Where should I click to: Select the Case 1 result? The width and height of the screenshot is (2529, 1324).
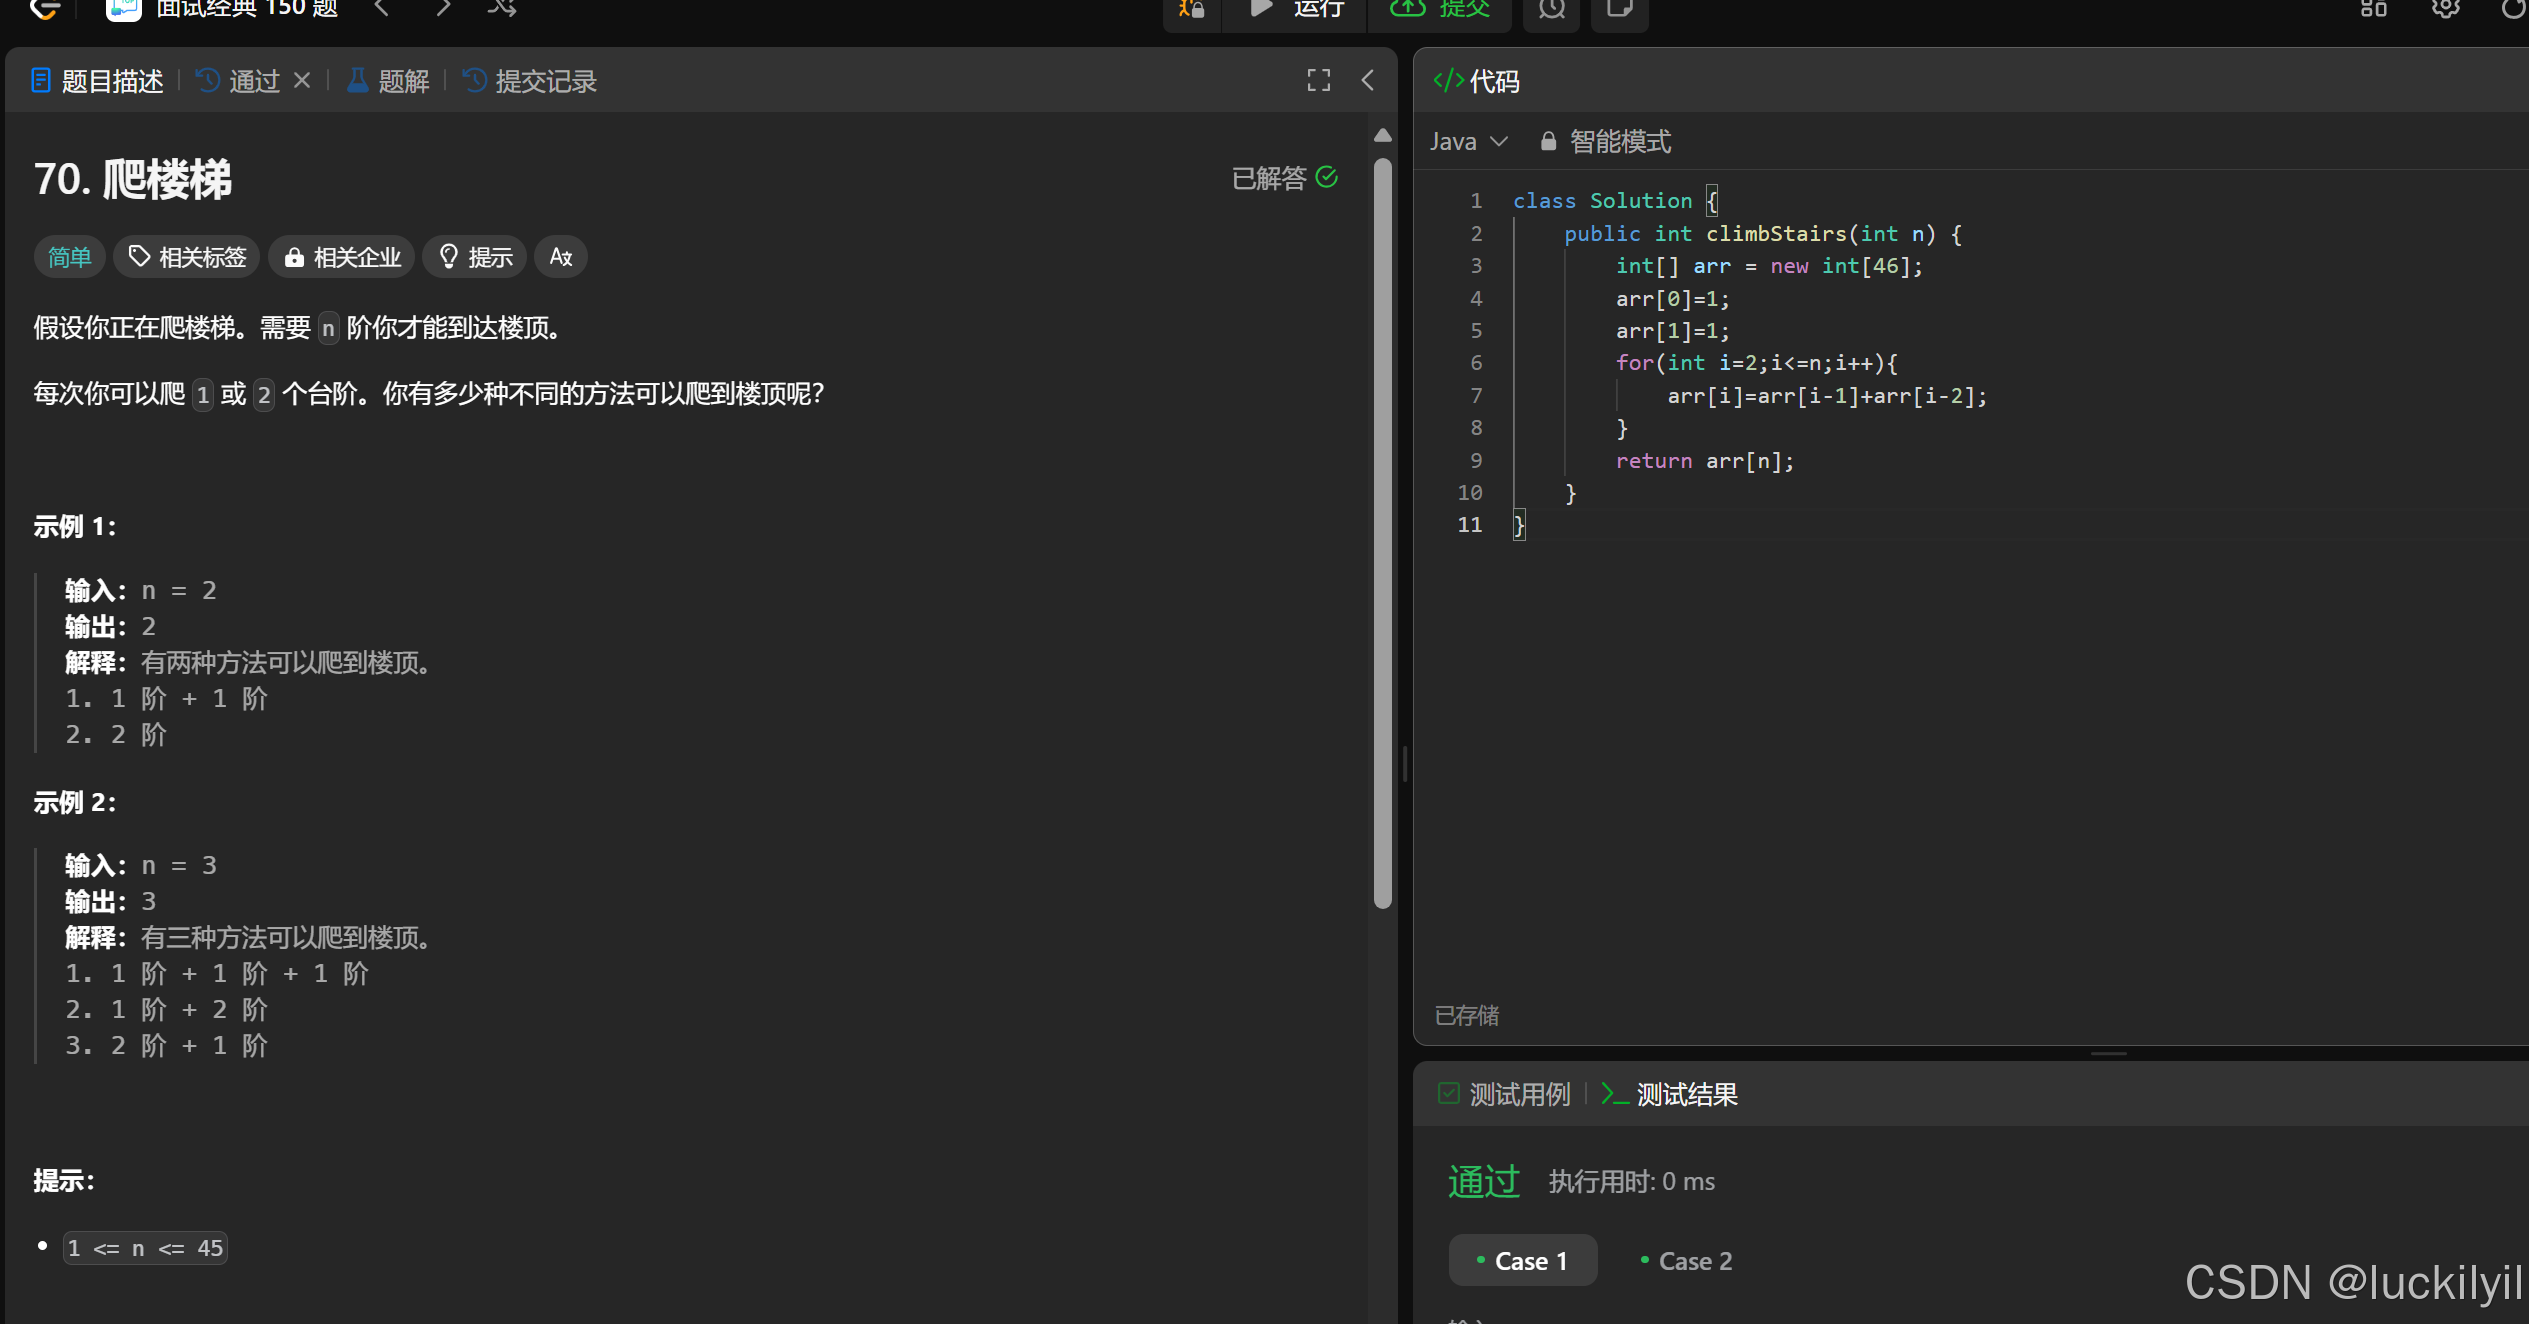pyautogui.click(x=1522, y=1261)
